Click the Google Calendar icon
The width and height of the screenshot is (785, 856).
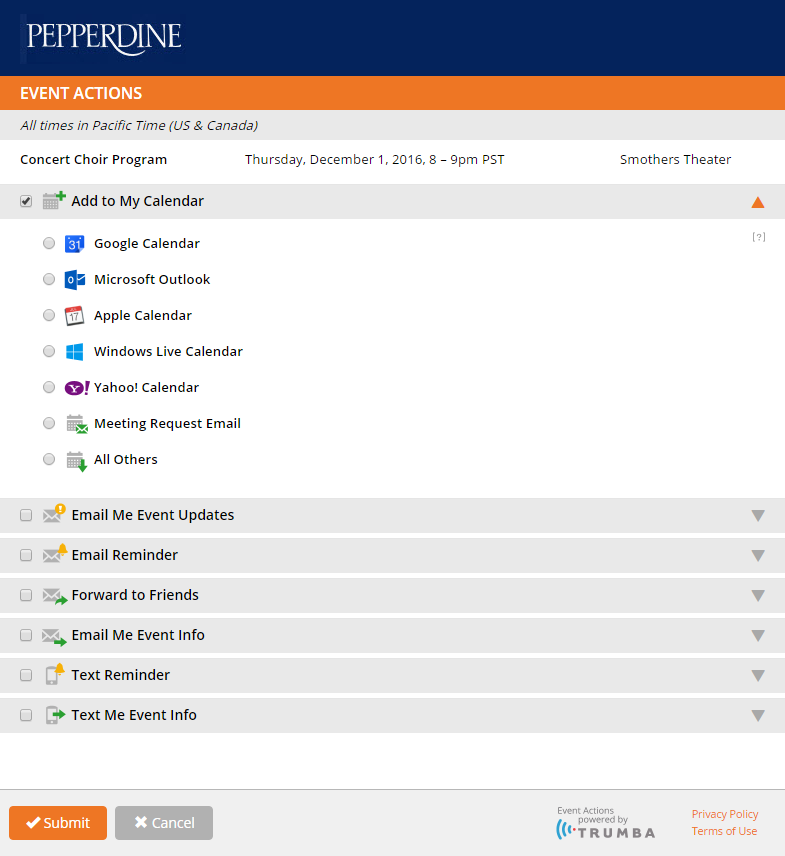[74, 243]
